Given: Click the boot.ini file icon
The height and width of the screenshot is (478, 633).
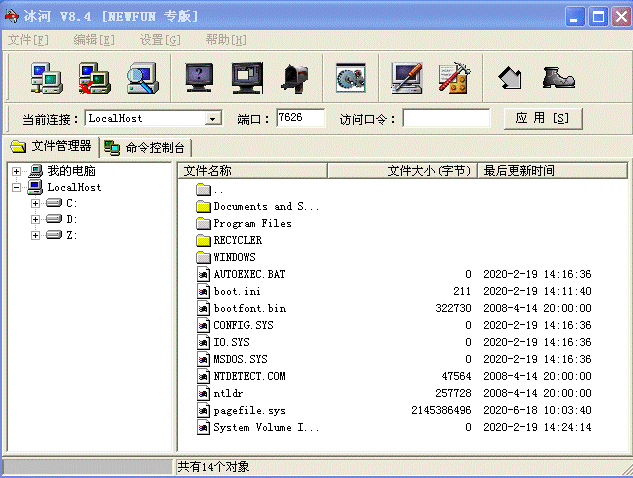Looking at the screenshot, I should (x=203, y=291).
